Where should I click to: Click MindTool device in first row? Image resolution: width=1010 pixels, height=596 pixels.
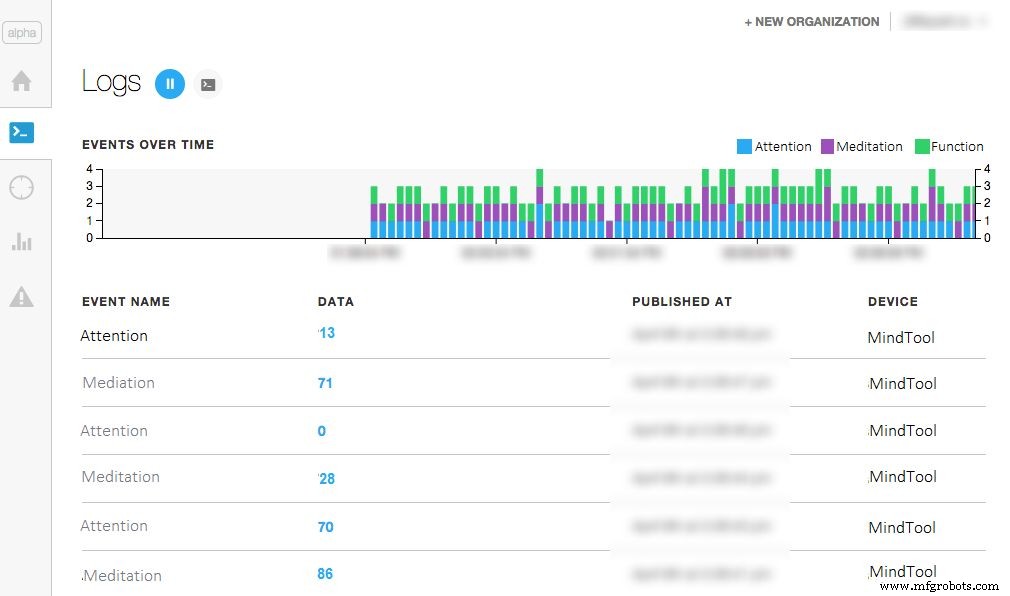pyautogui.click(x=901, y=338)
